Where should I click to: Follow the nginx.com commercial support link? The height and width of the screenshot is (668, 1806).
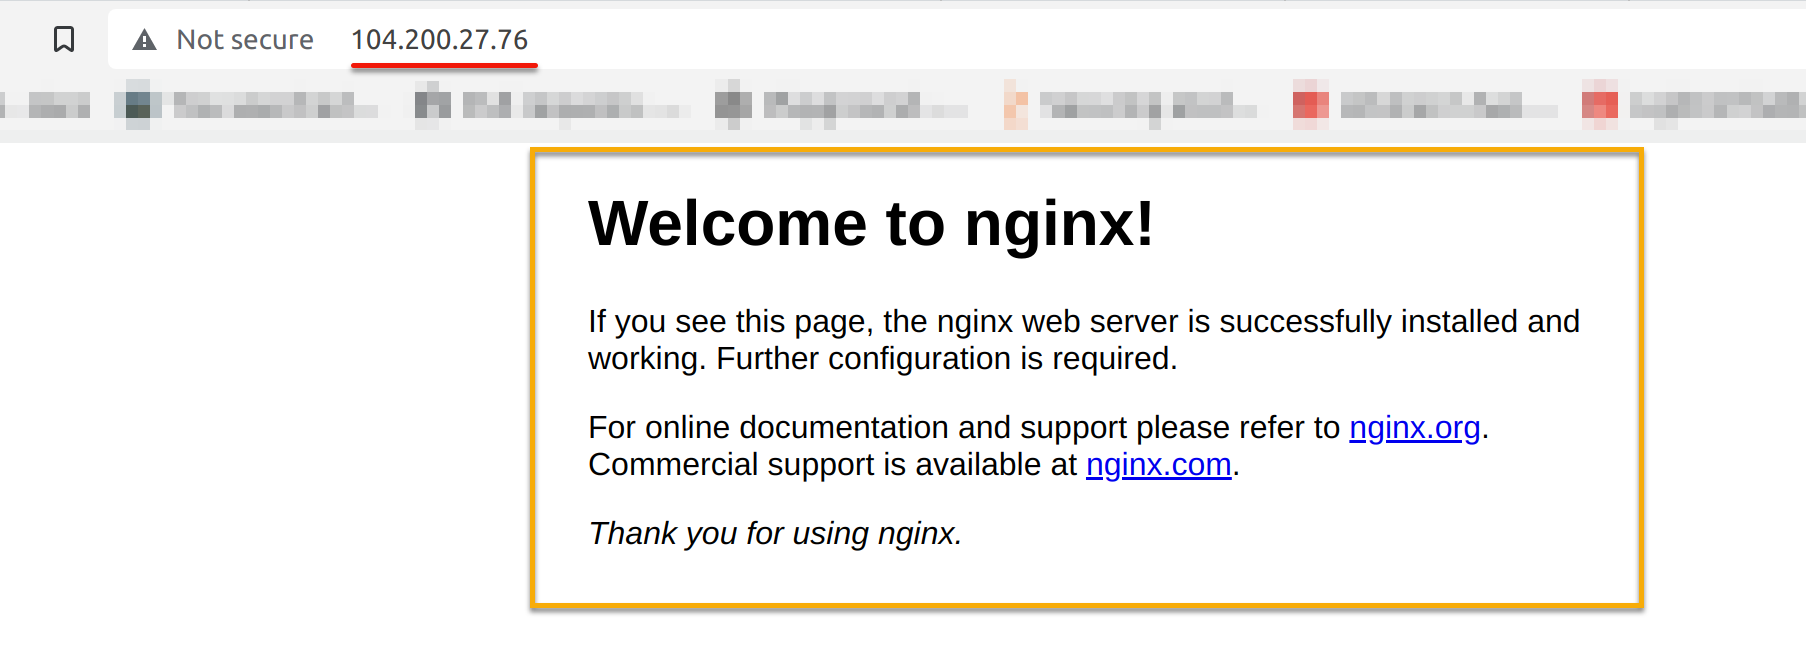(x=1158, y=465)
